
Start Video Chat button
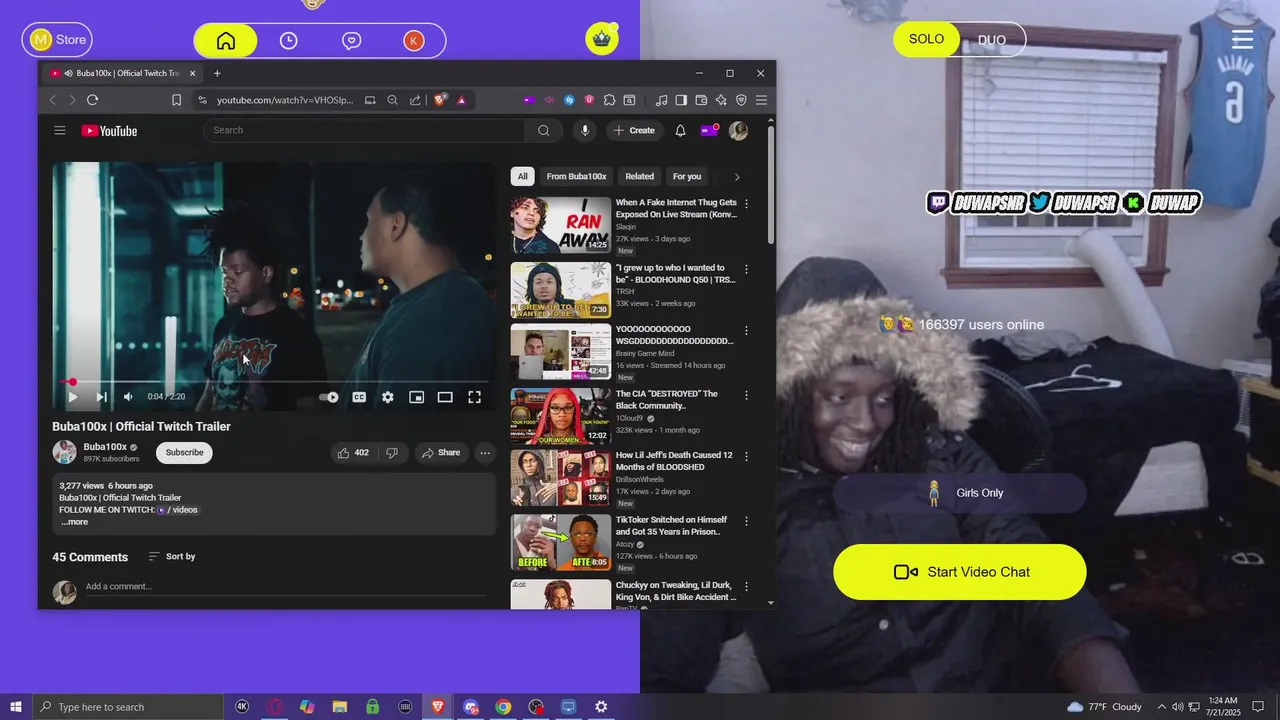[960, 572]
